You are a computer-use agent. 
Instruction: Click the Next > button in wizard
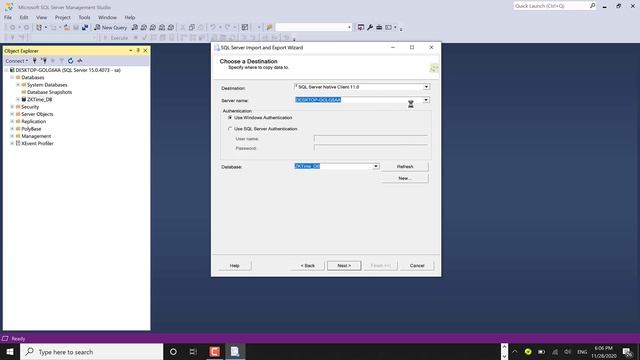[344, 266]
